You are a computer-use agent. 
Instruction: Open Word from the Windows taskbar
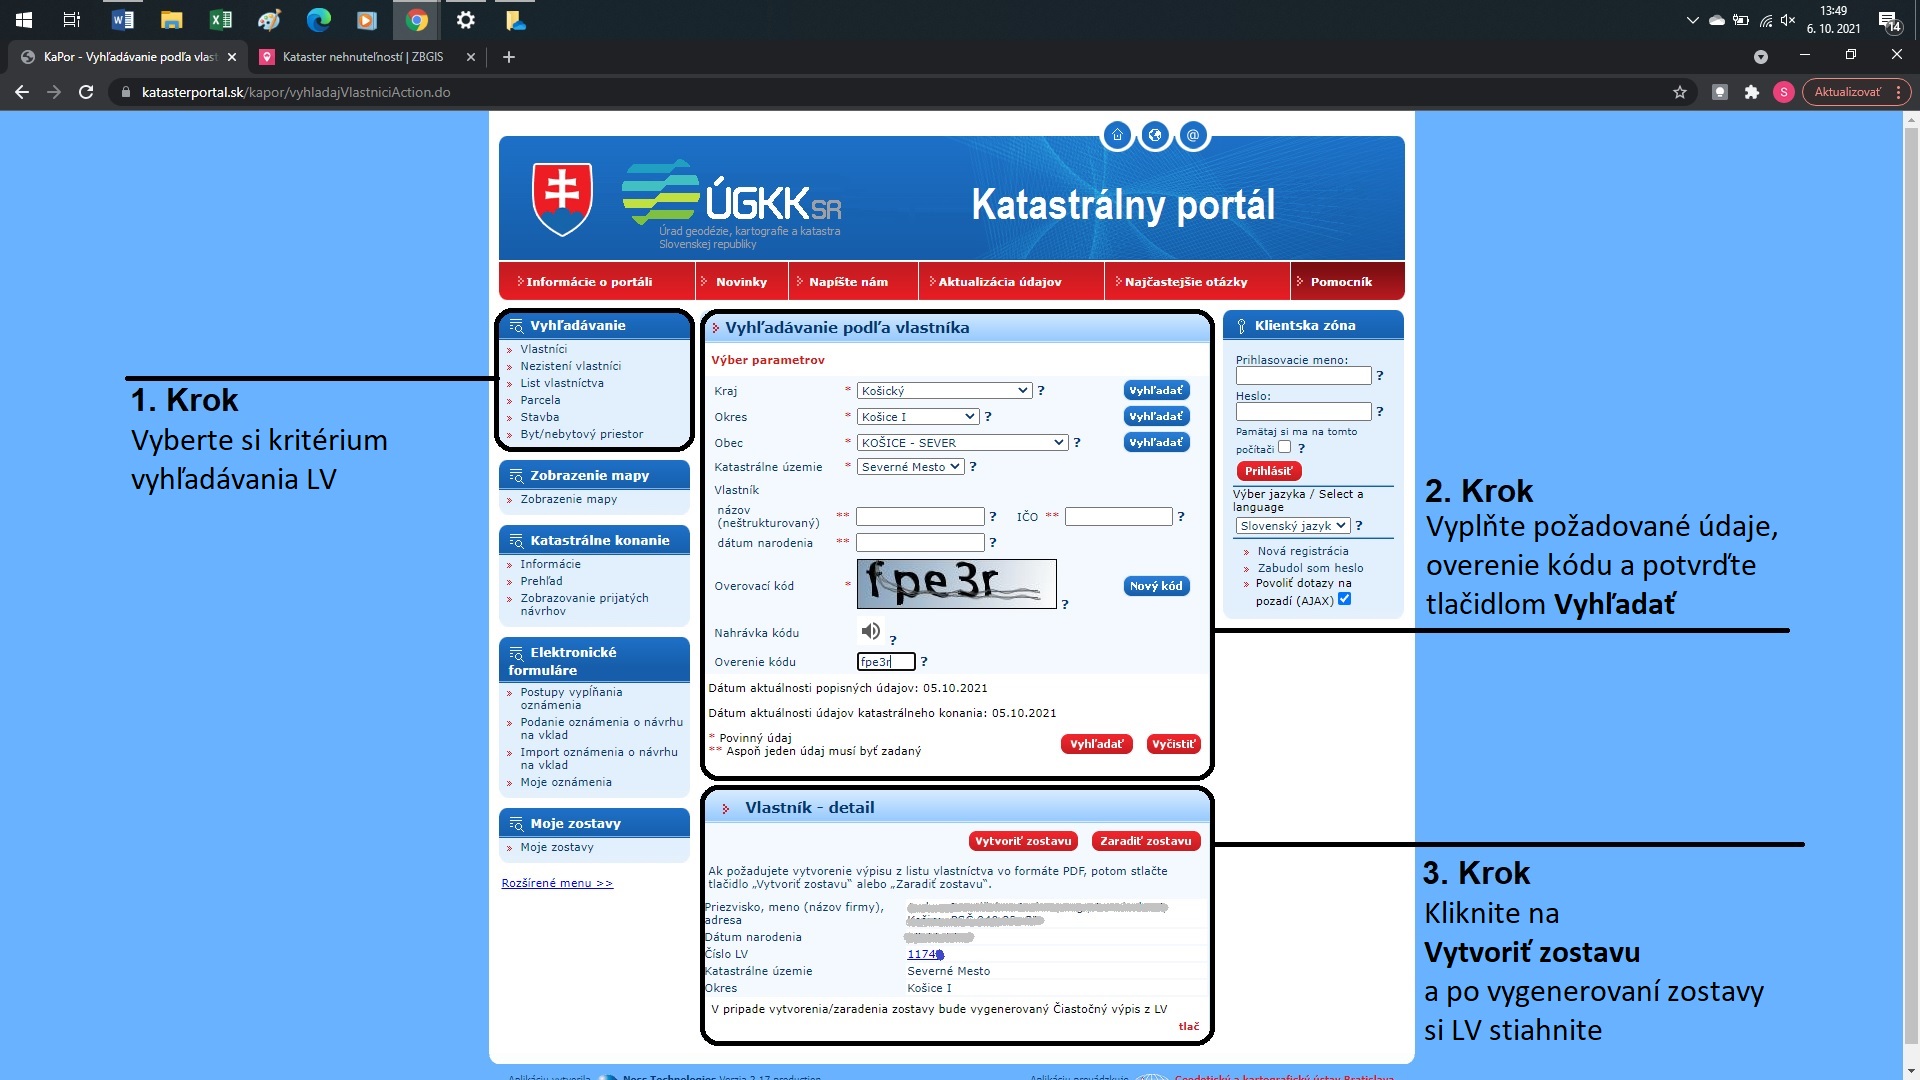(123, 19)
